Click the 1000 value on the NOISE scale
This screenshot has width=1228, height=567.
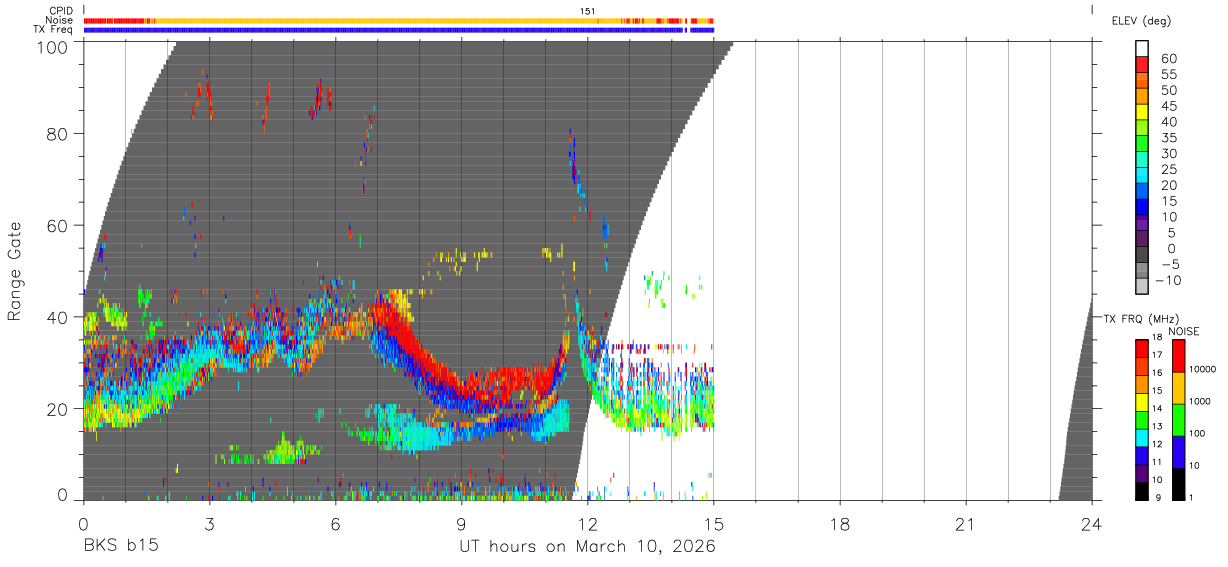1201,401
